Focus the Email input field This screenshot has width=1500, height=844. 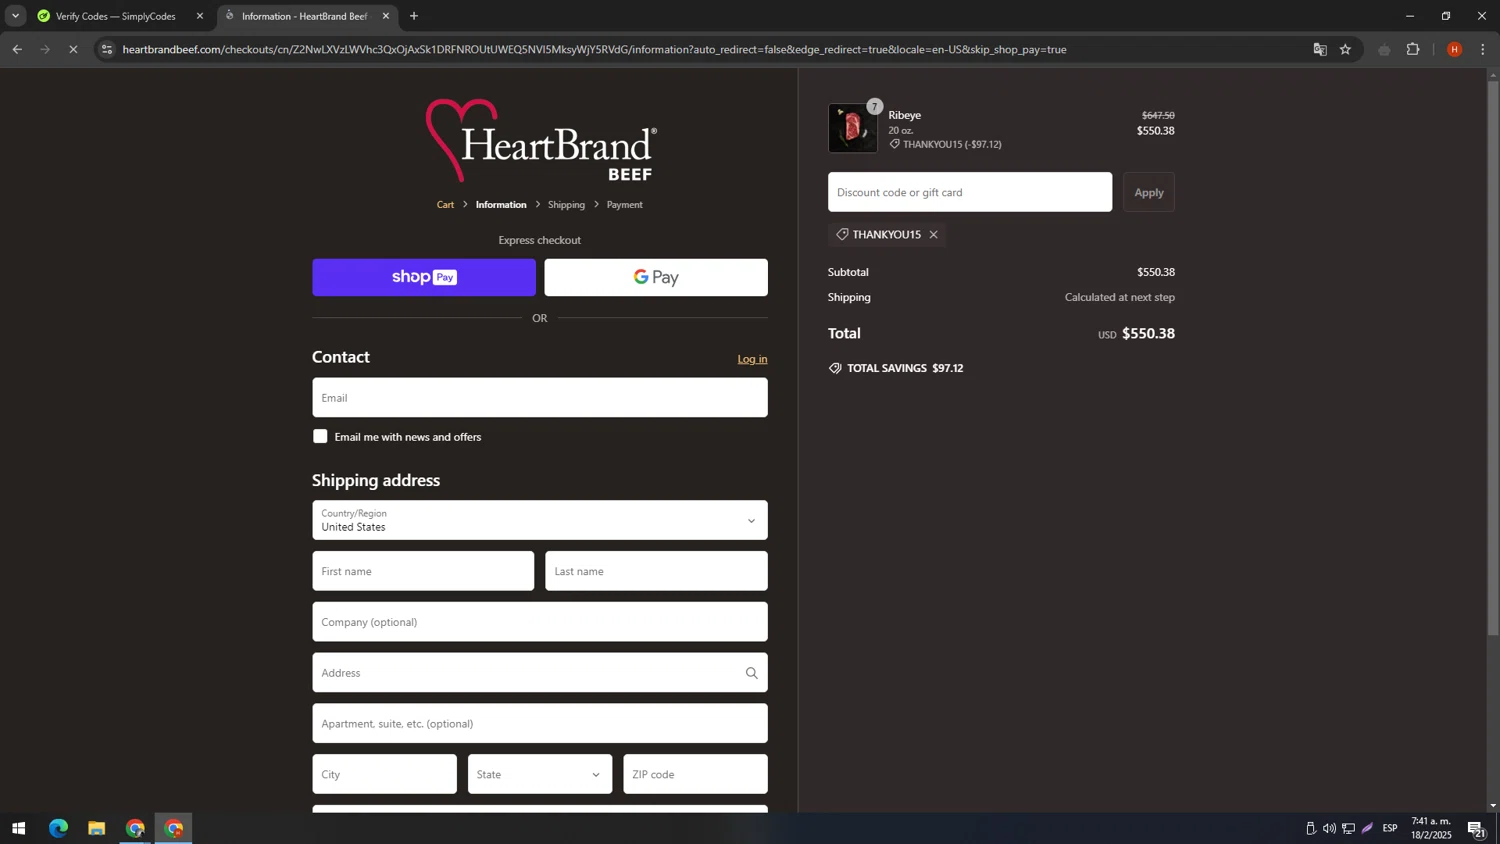tap(540, 397)
